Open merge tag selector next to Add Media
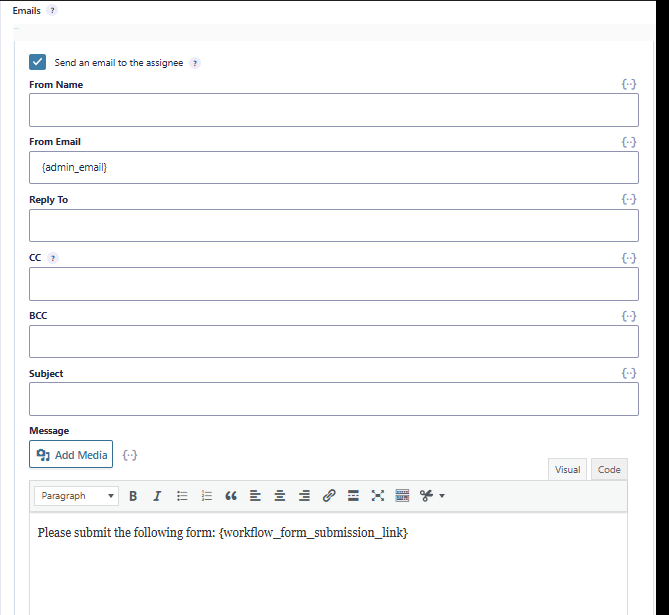Image resolution: width=669 pixels, height=615 pixels. pos(130,455)
